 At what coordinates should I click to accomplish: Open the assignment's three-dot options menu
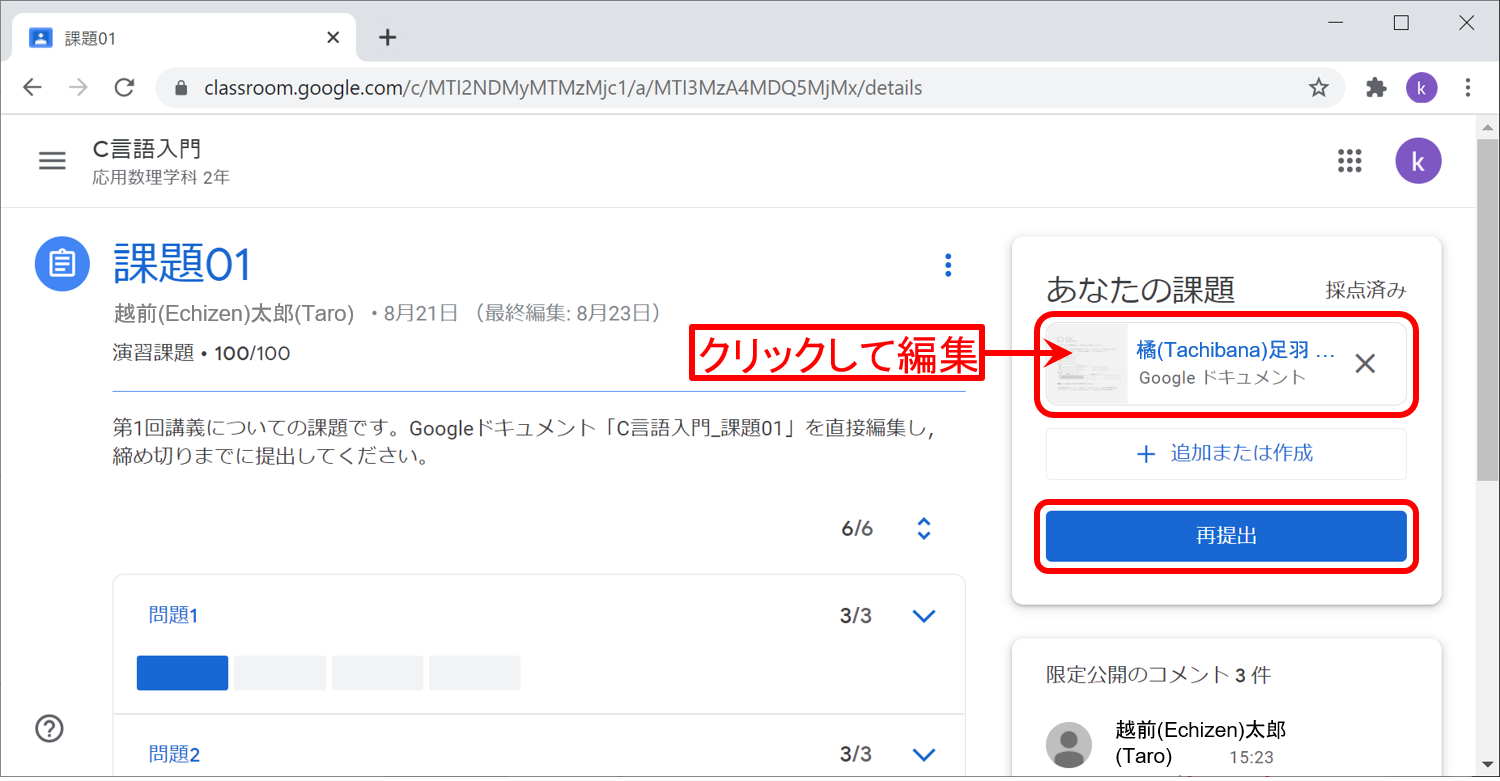[x=948, y=265]
